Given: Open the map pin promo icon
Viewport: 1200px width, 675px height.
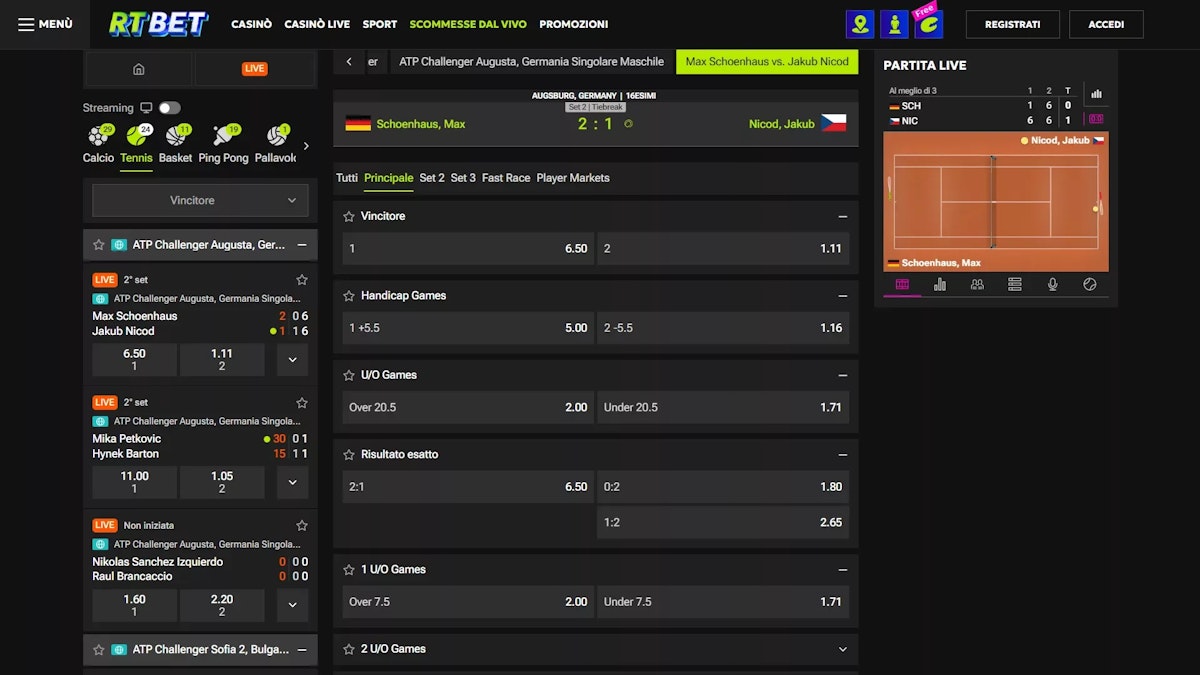Looking at the screenshot, I should 859,24.
